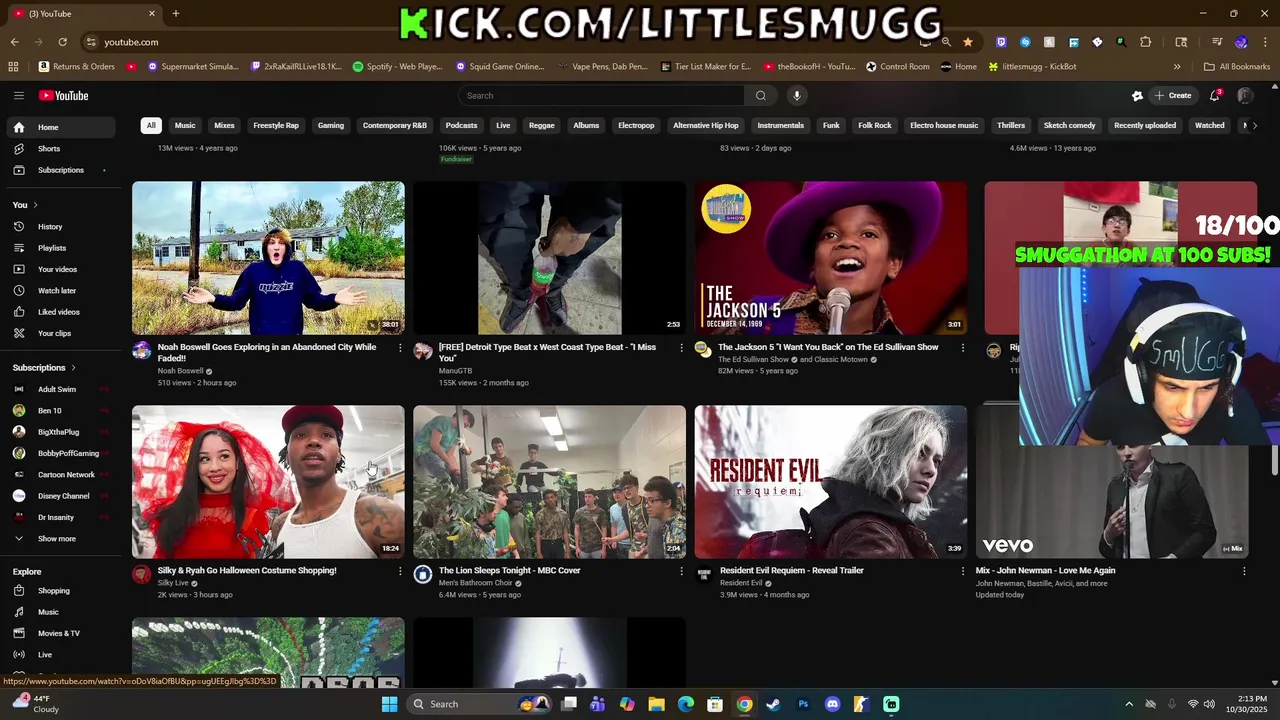Image resolution: width=1280 pixels, height=720 pixels.
Task: Open Mix - John Newman - Love Me Again
Action: 1045,571
